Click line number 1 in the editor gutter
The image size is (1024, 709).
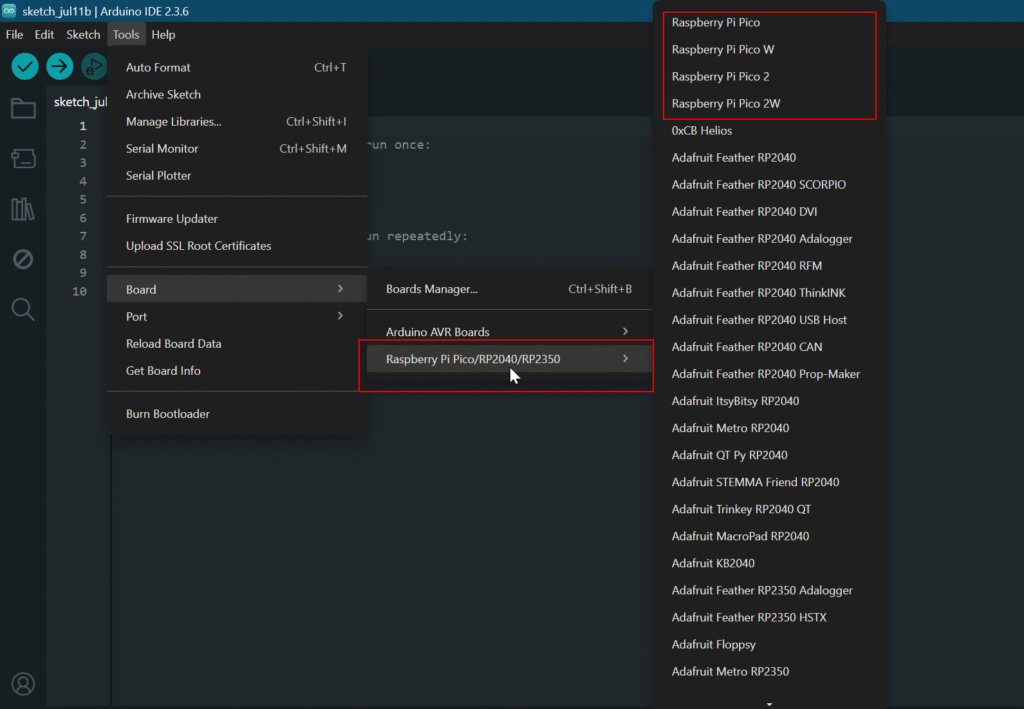pos(83,125)
